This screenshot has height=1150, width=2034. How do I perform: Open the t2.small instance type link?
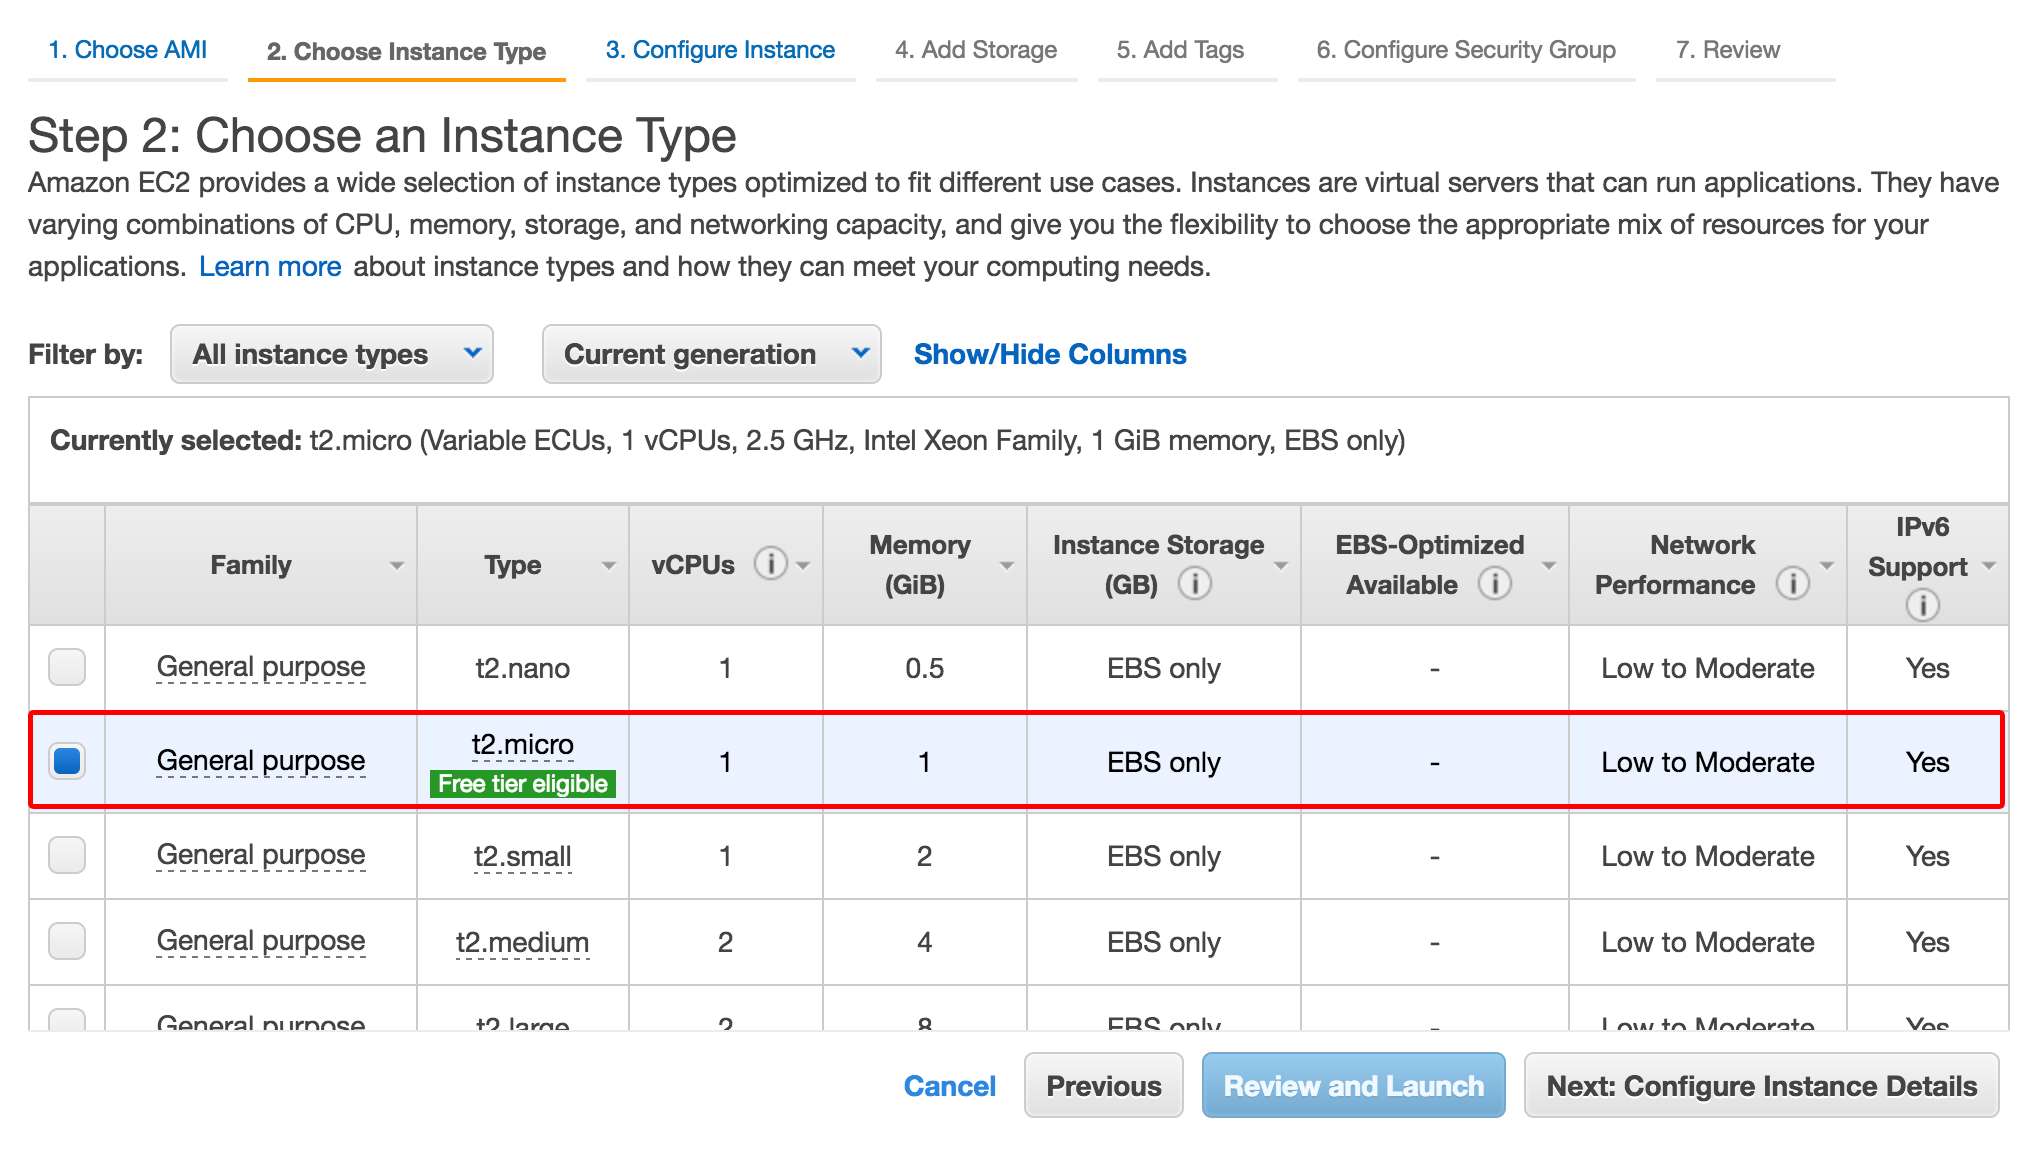522,855
